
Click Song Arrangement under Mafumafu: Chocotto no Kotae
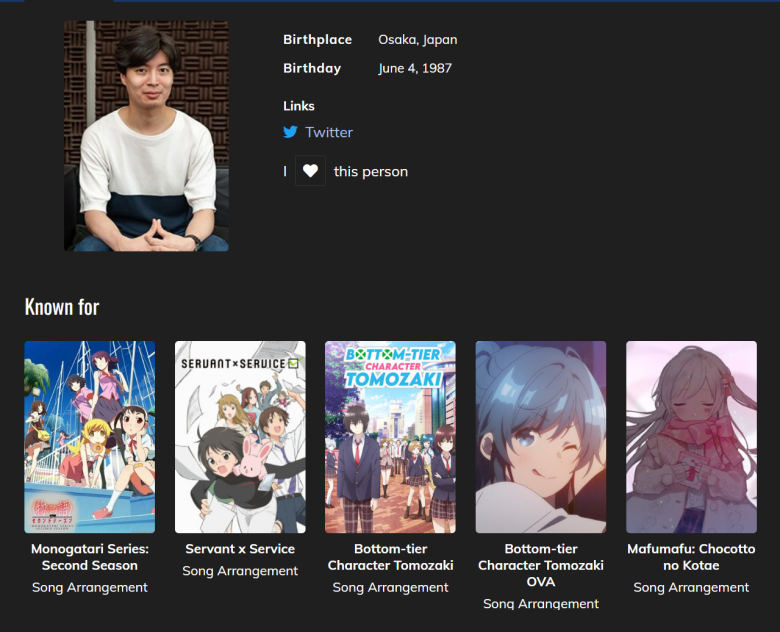point(691,588)
